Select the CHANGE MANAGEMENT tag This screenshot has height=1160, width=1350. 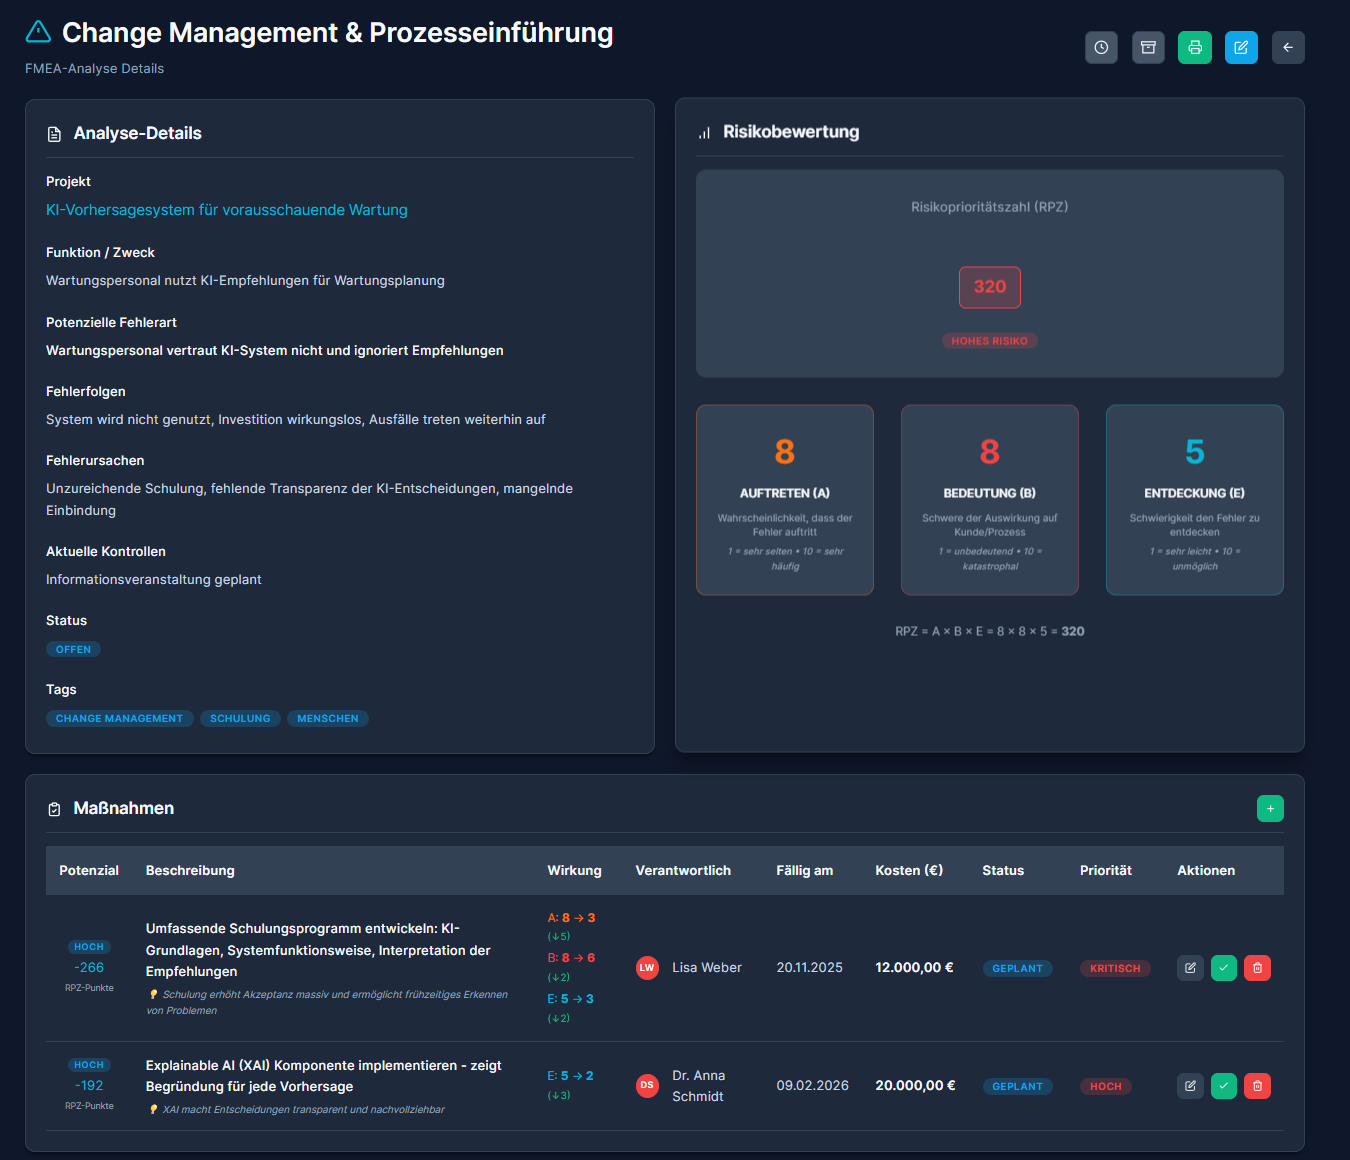[x=119, y=718]
